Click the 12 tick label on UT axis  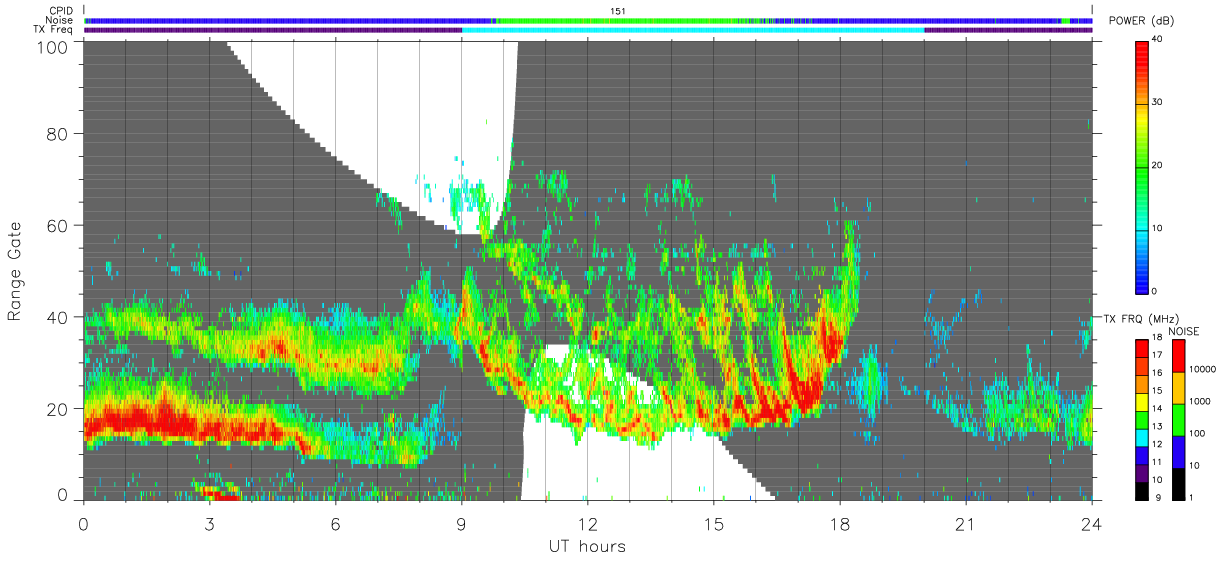[x=587, y=523]
